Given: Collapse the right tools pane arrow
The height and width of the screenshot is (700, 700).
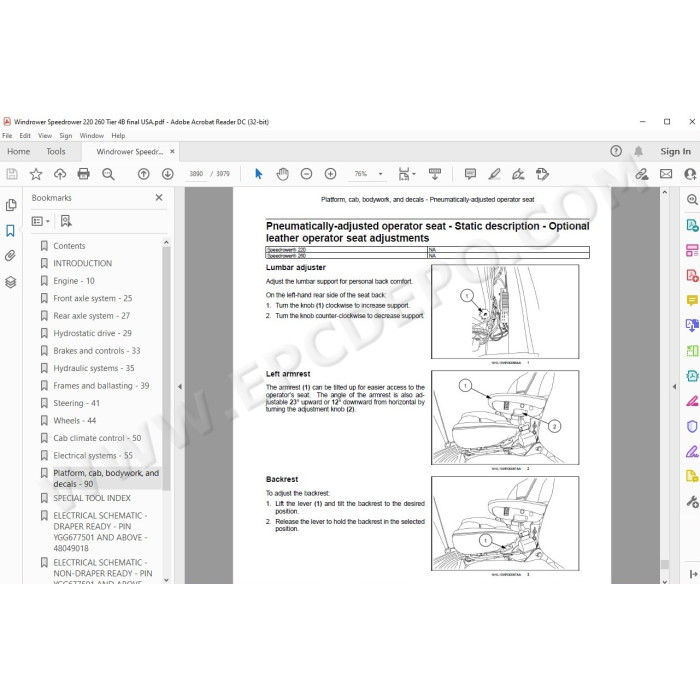Looking at the screenshot, I should point(674,387).
